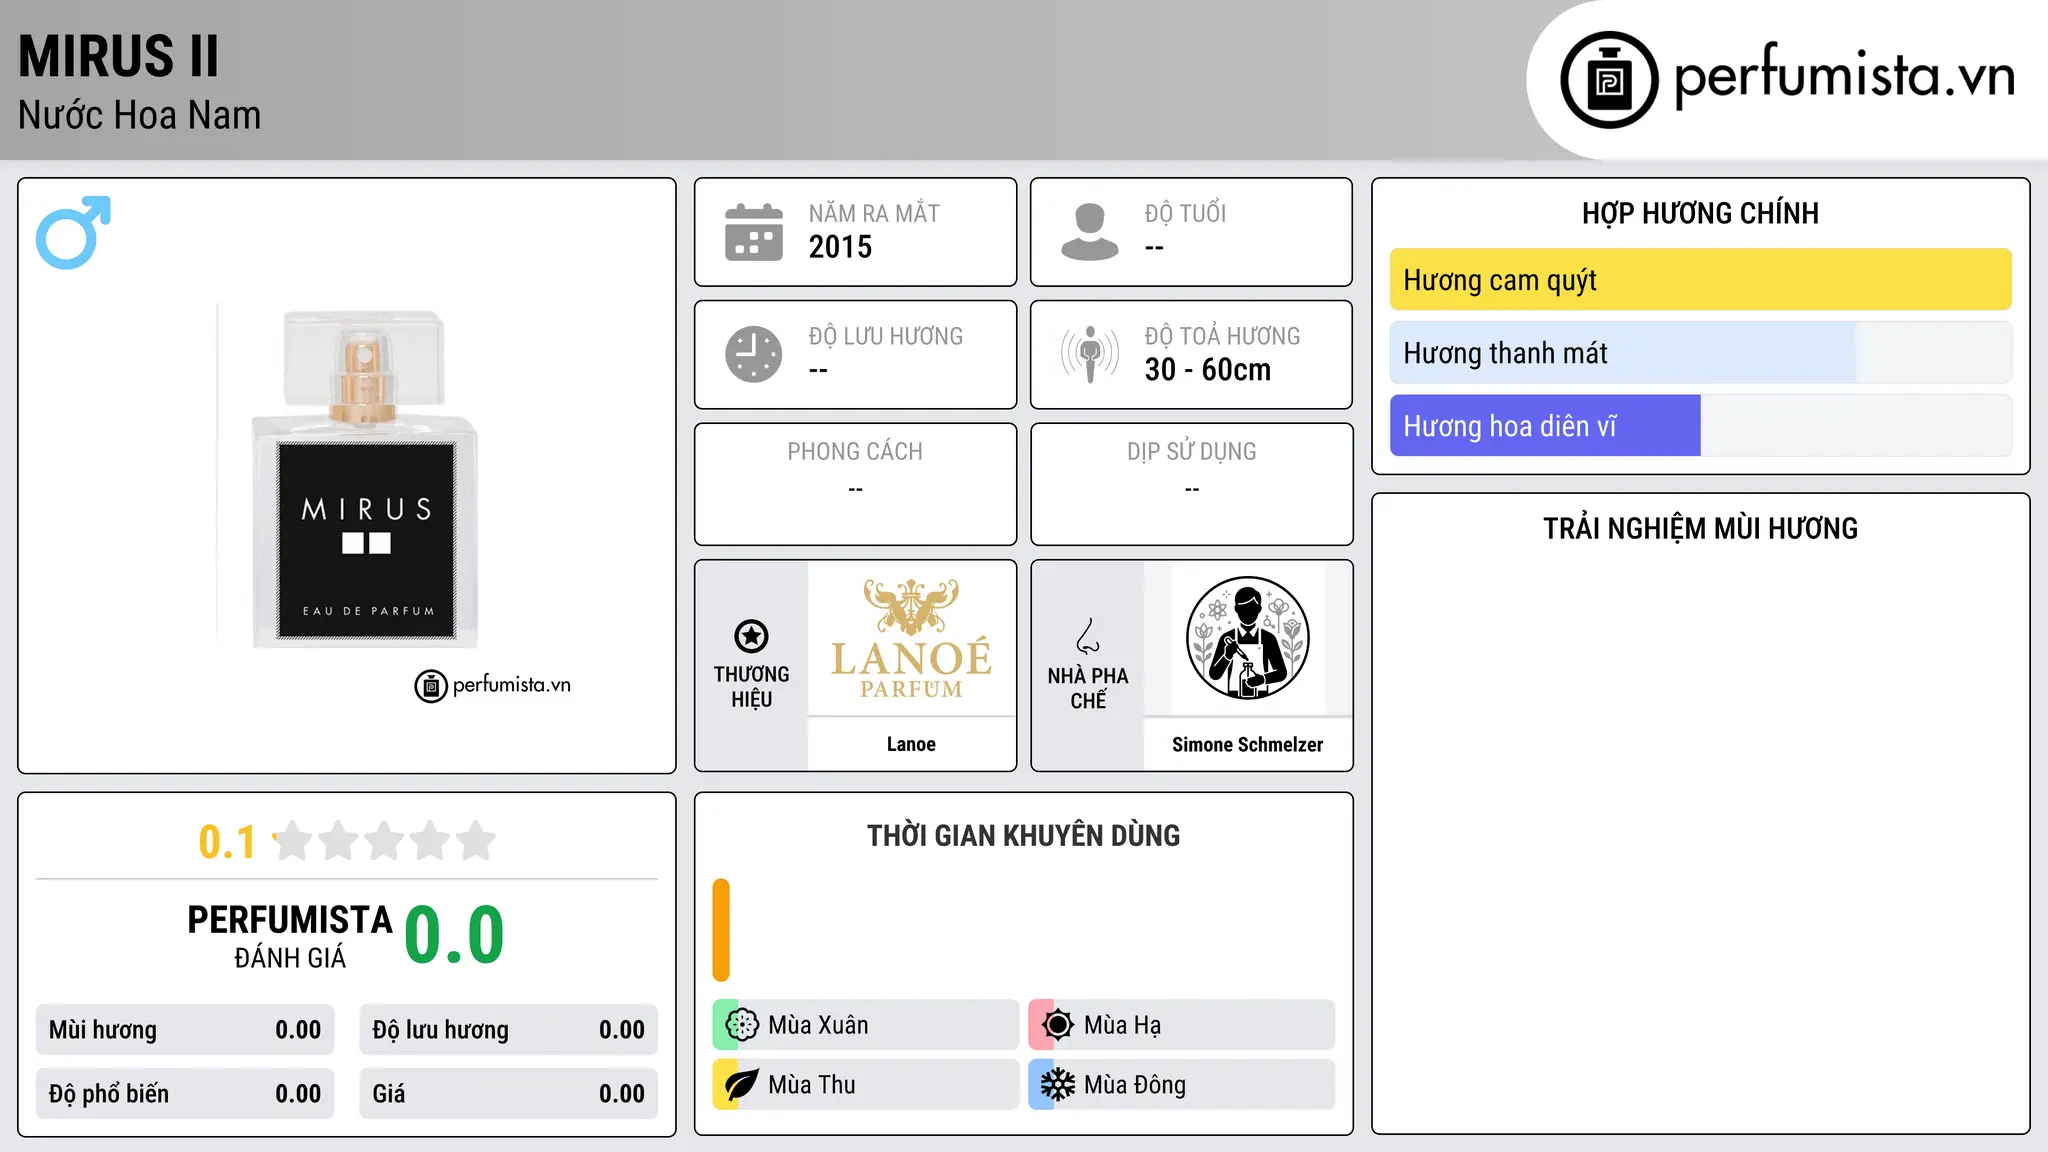Click the Mùi hương score row
Screen dimensions: 2048x1152
click(185, 1030)
